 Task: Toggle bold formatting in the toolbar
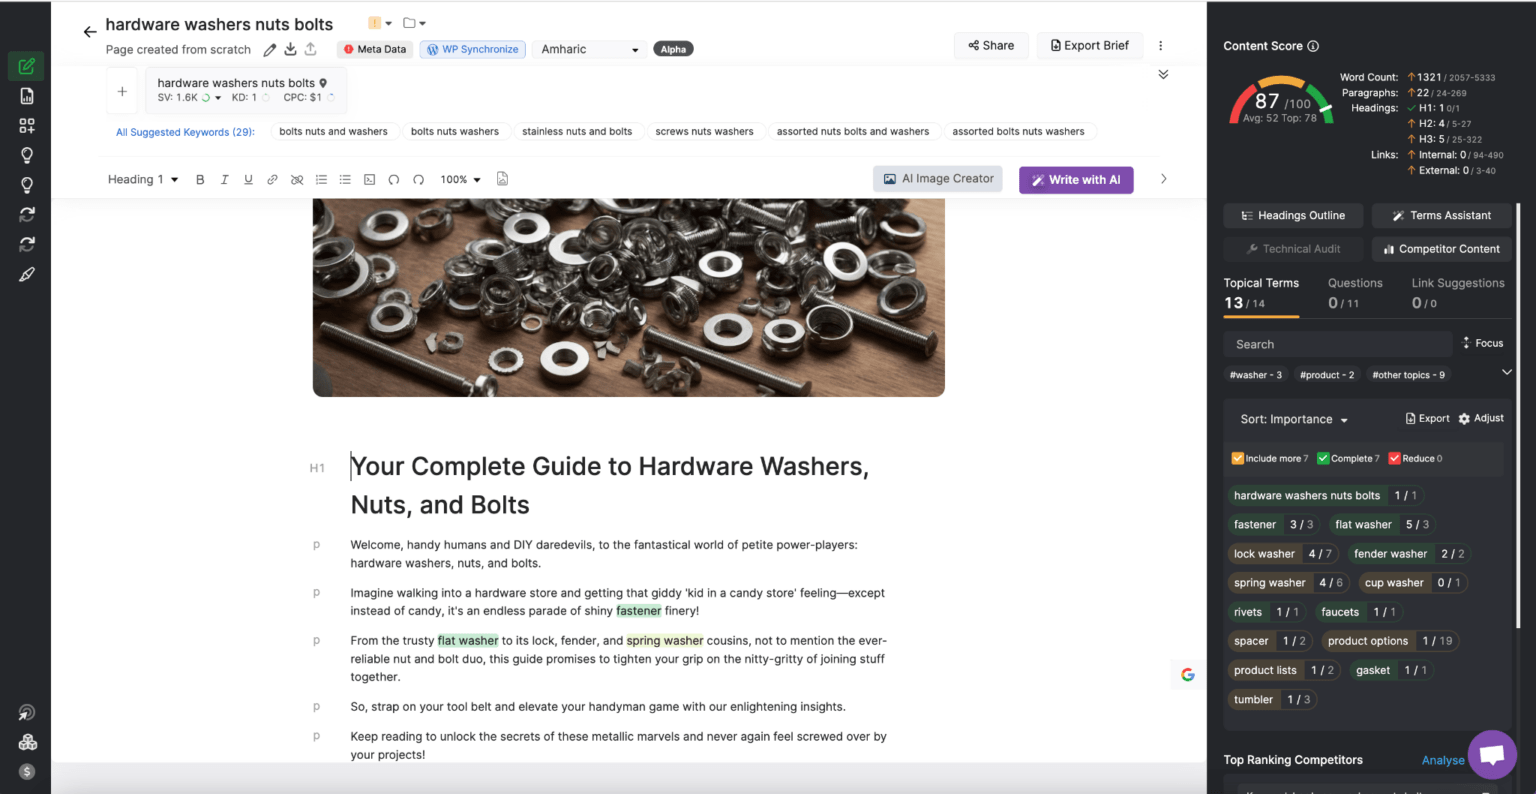200,179
